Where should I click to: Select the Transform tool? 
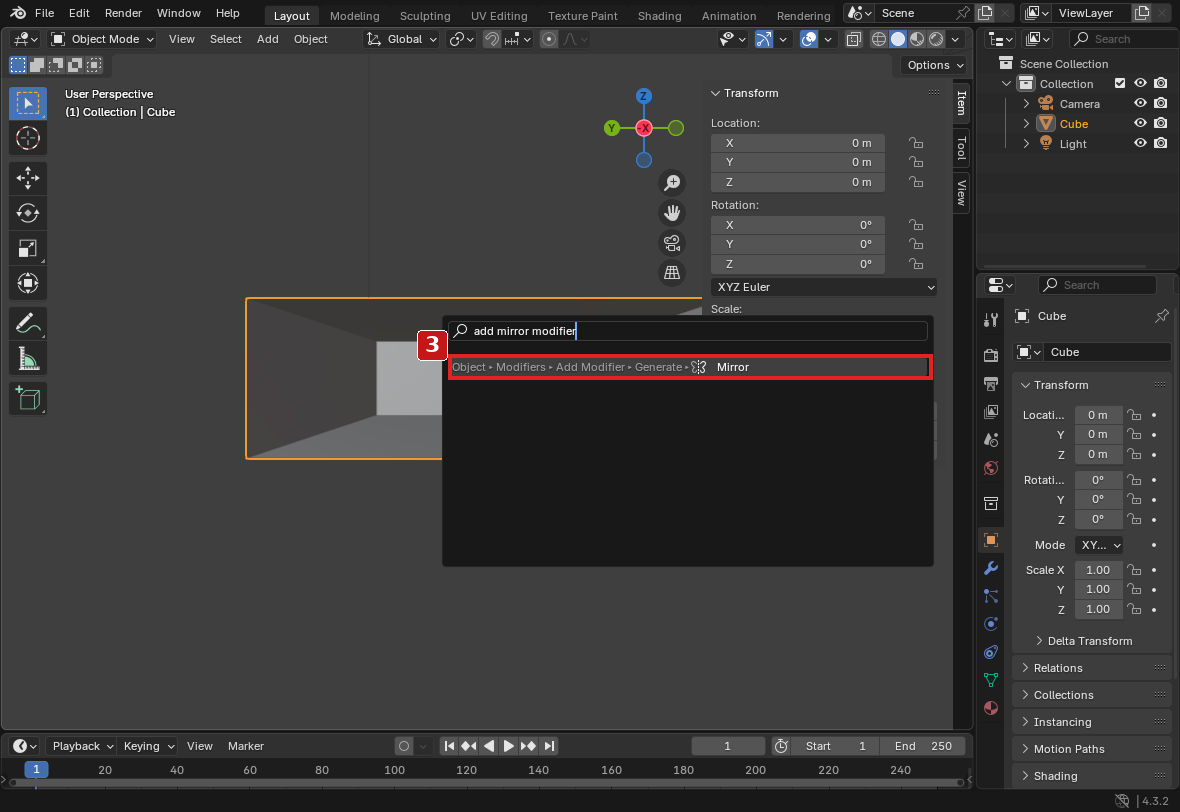coord(28,284)
